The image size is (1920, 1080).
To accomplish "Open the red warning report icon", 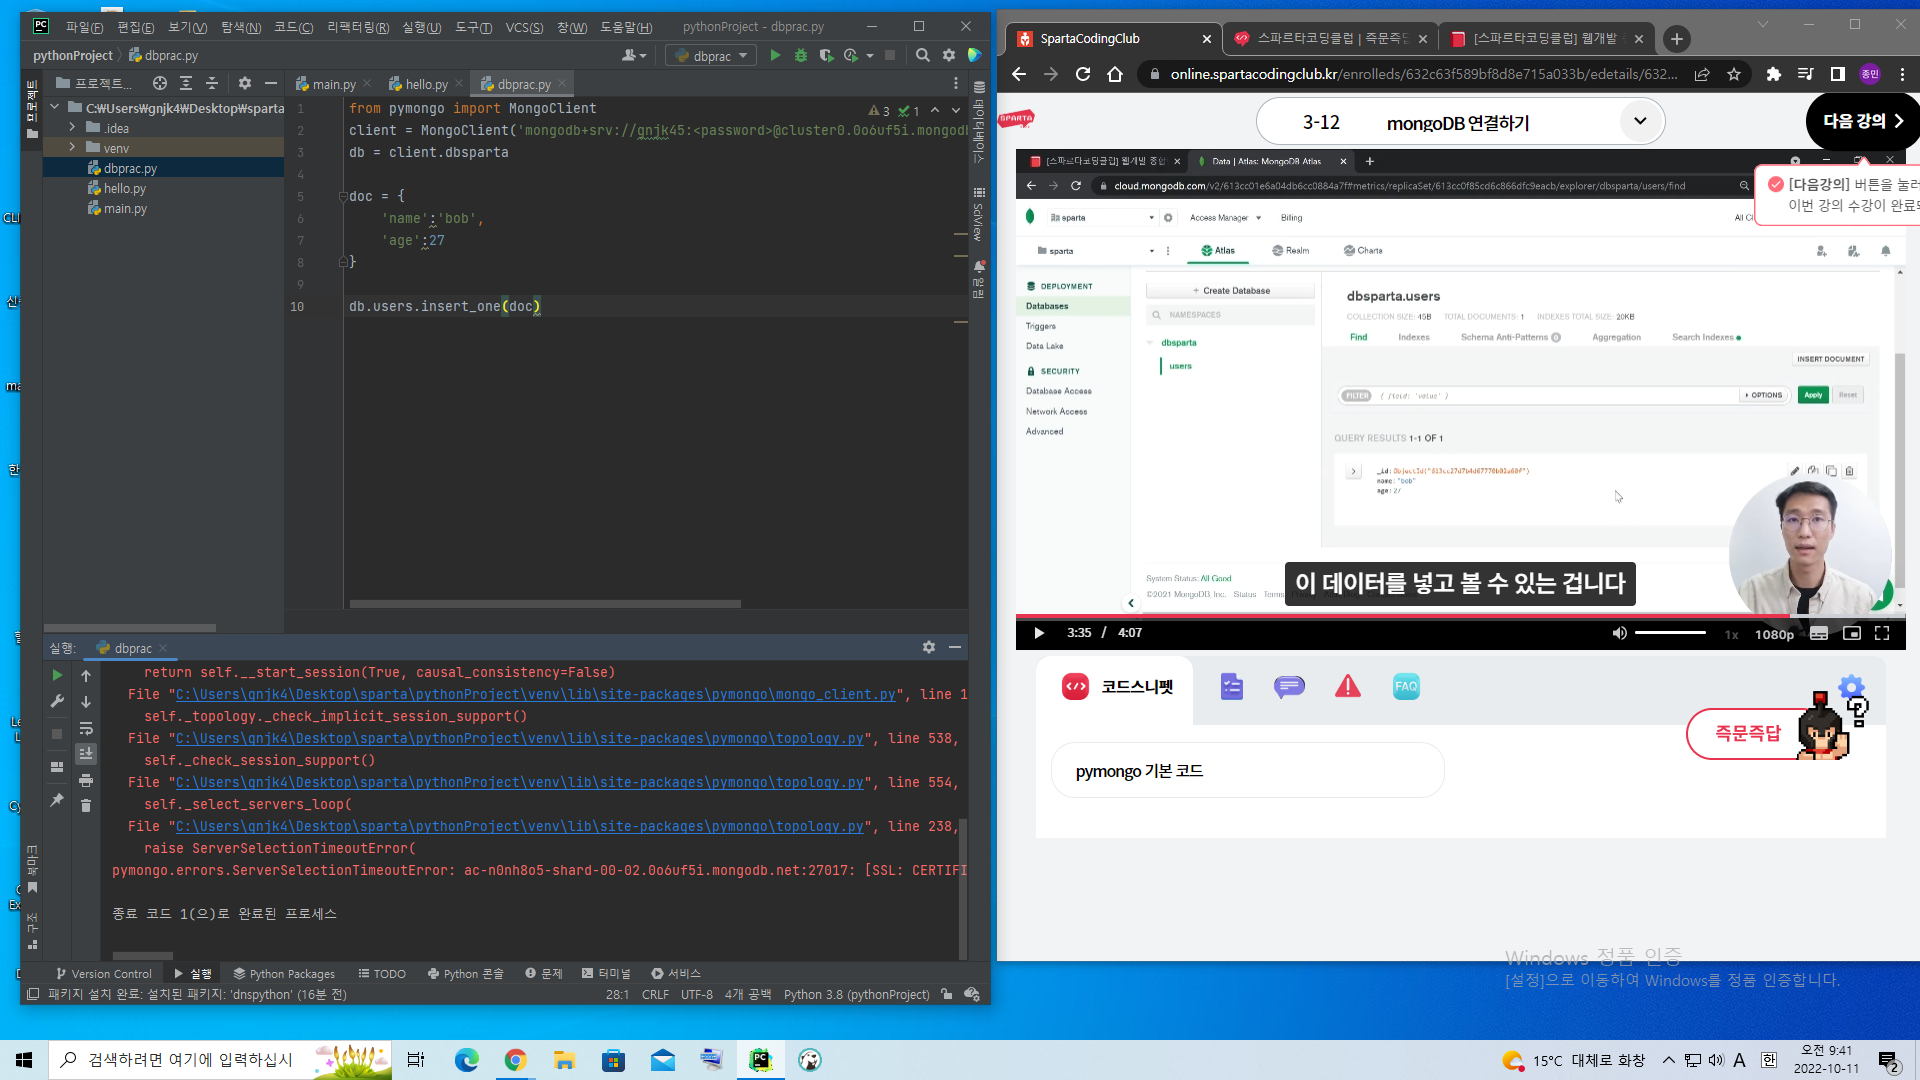I will (1348, 687).
